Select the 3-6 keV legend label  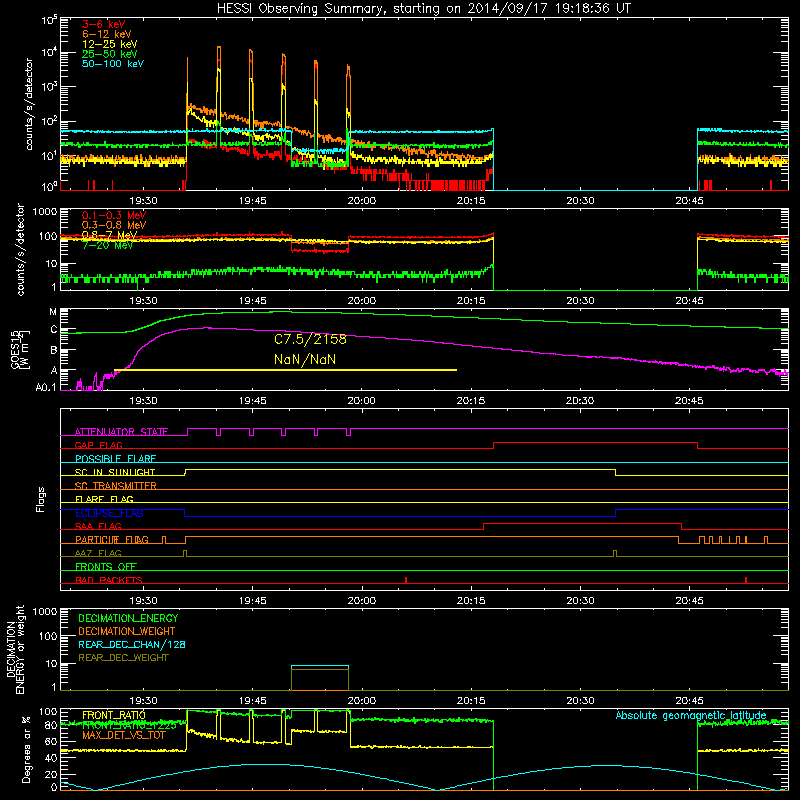pos(104,24)
